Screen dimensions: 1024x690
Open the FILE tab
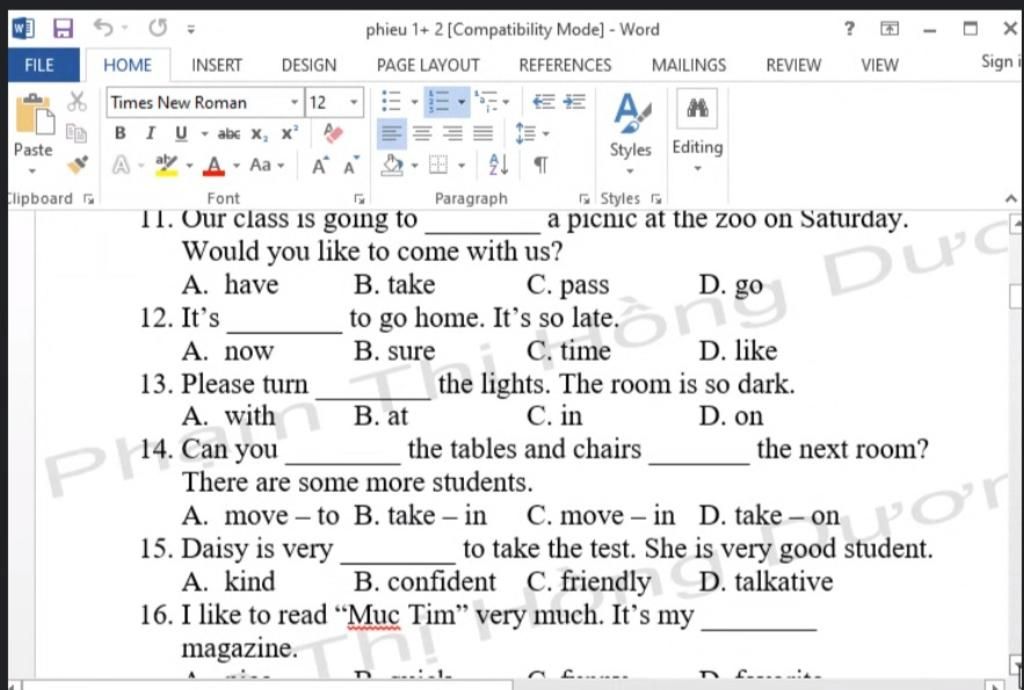tap(39, 65)
